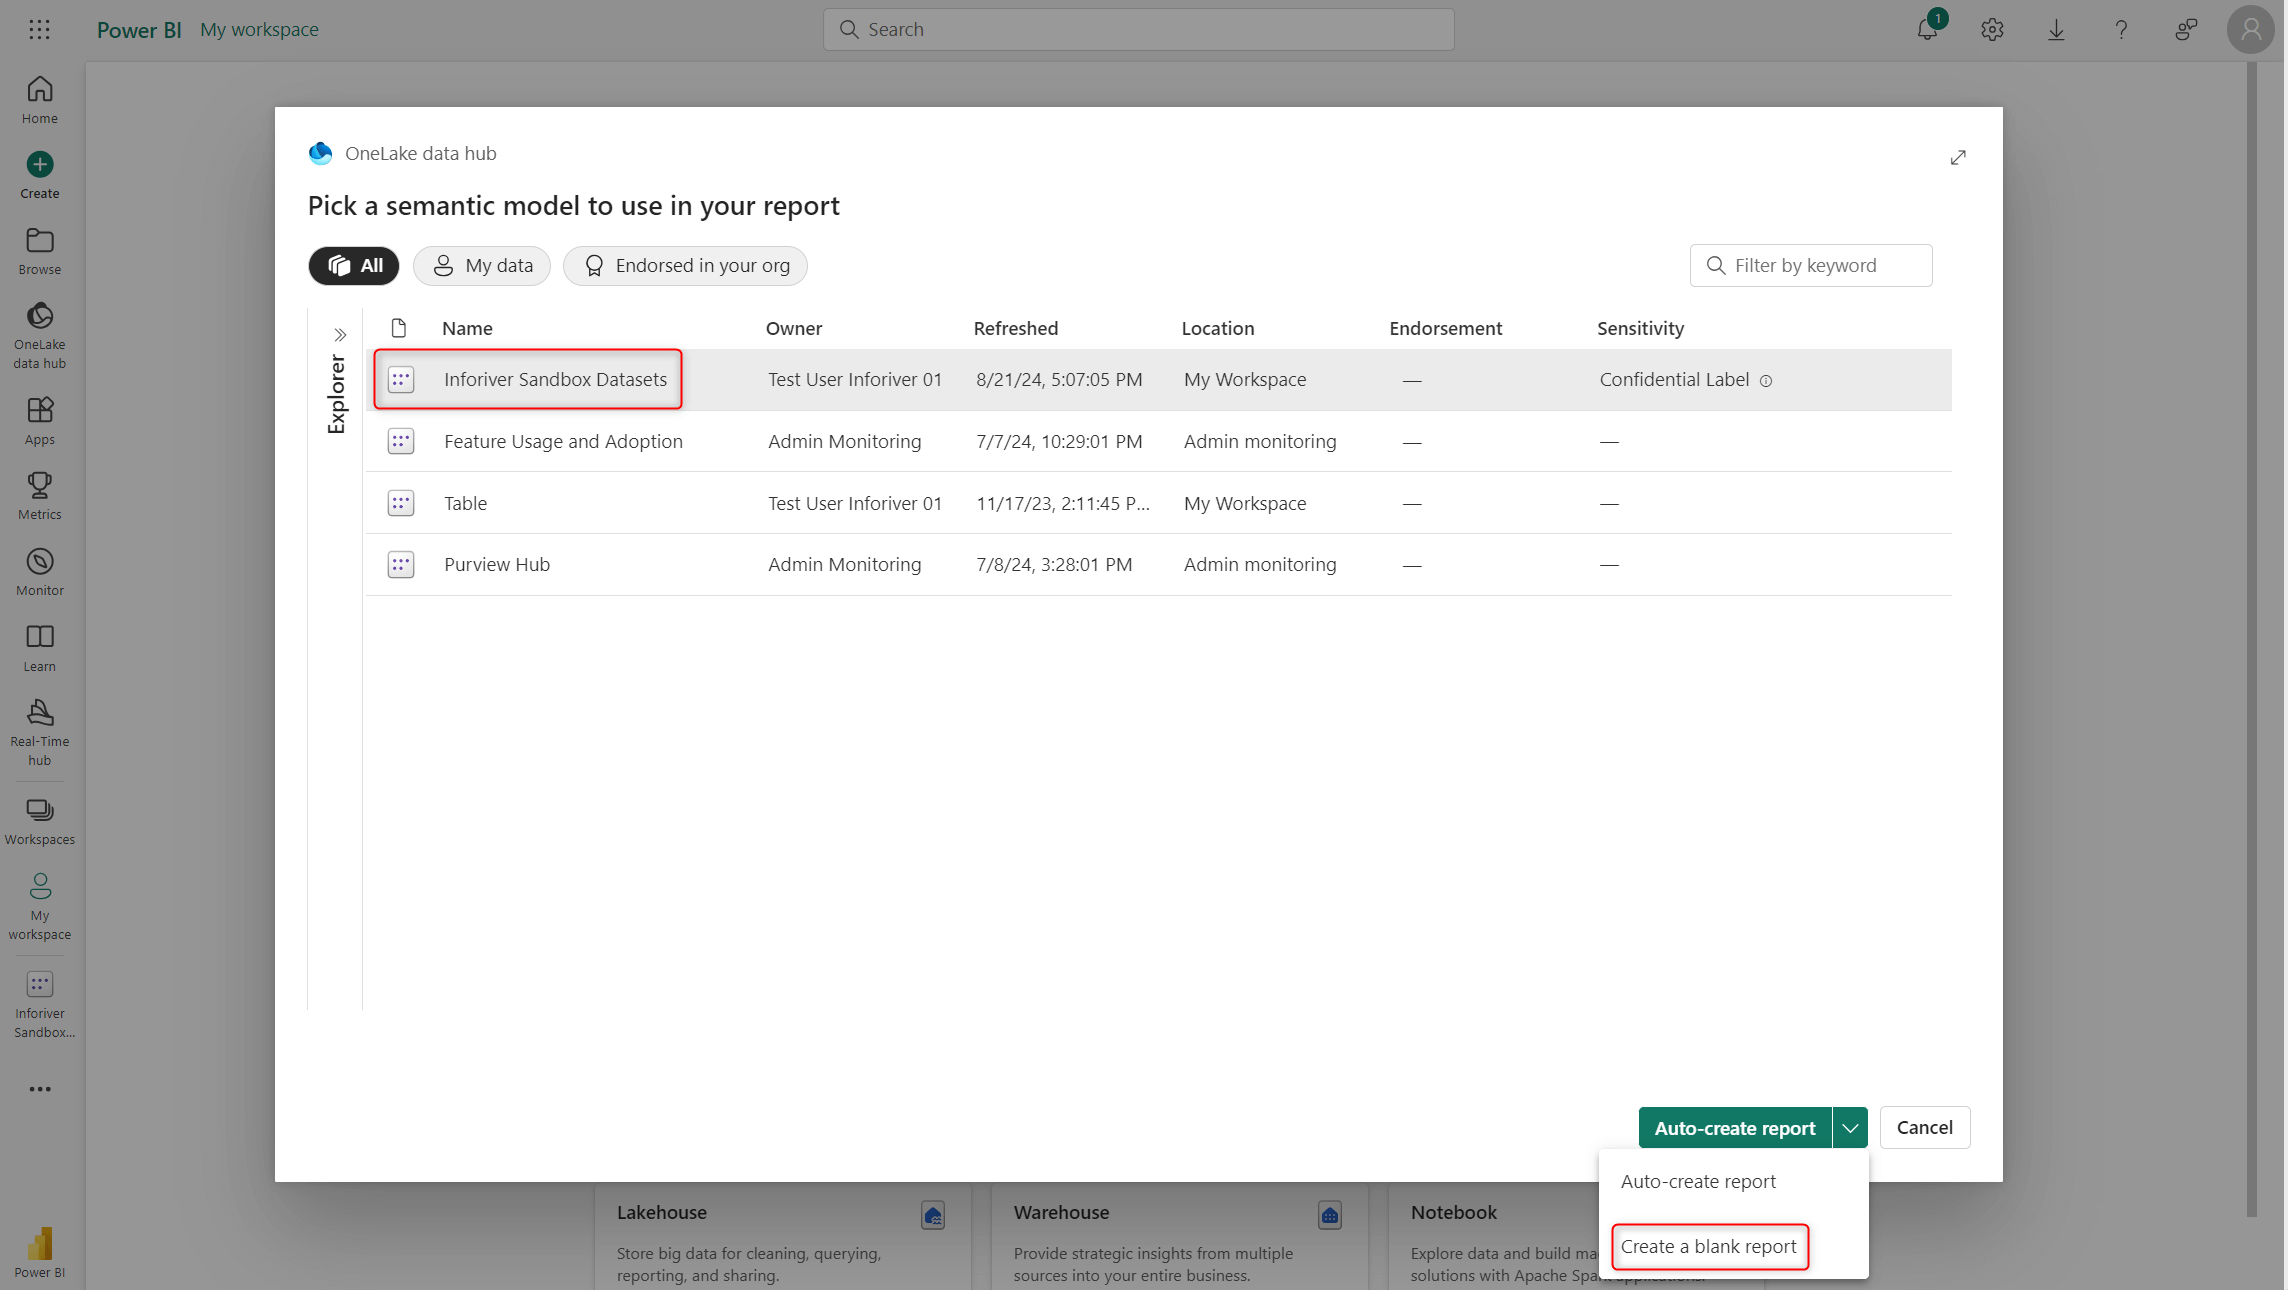This screenshot has height=1290, width=2288.
Task: Click the file type column header icon
Action: (399, 328)
